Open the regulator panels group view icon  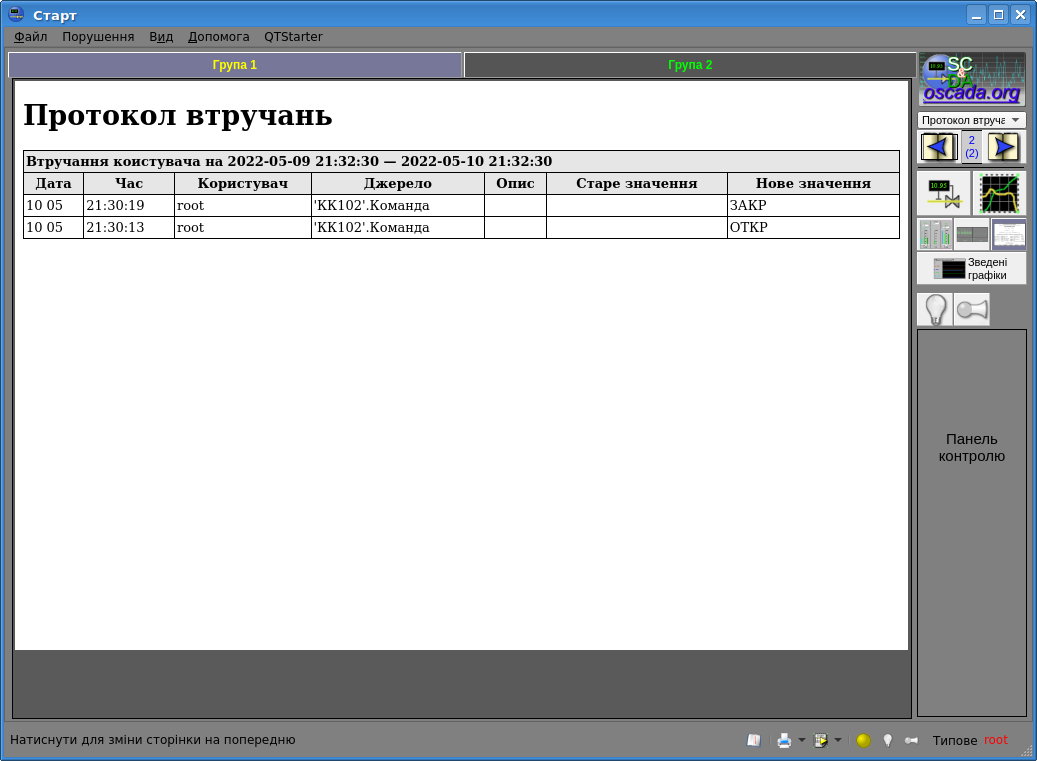(x=934, y=235)
